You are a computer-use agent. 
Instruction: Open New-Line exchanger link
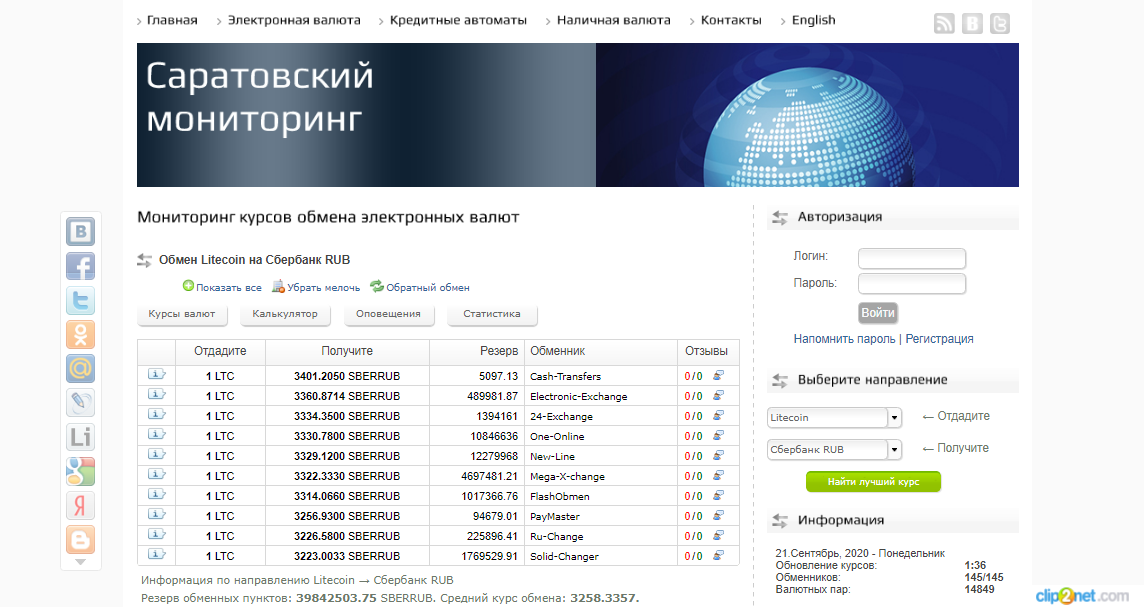(x=552, y=456)
